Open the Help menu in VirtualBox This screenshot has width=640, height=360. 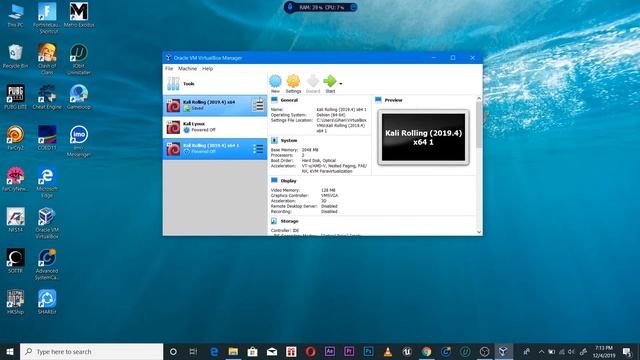point(207,69)
